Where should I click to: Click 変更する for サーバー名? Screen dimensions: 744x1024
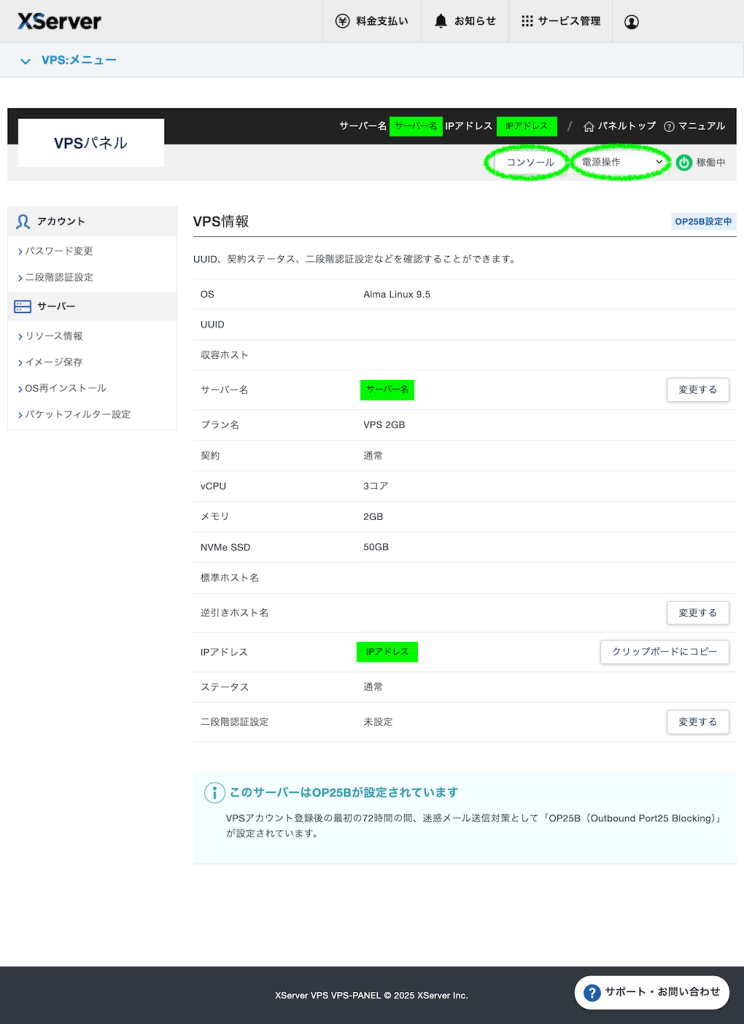pyautogui.click(x=697, y=390)
